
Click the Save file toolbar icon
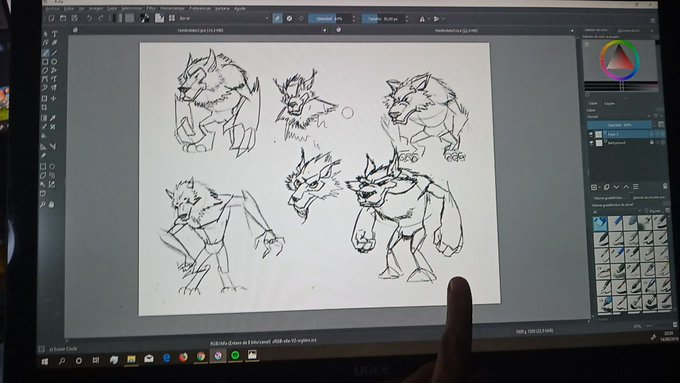coord(75,18)
